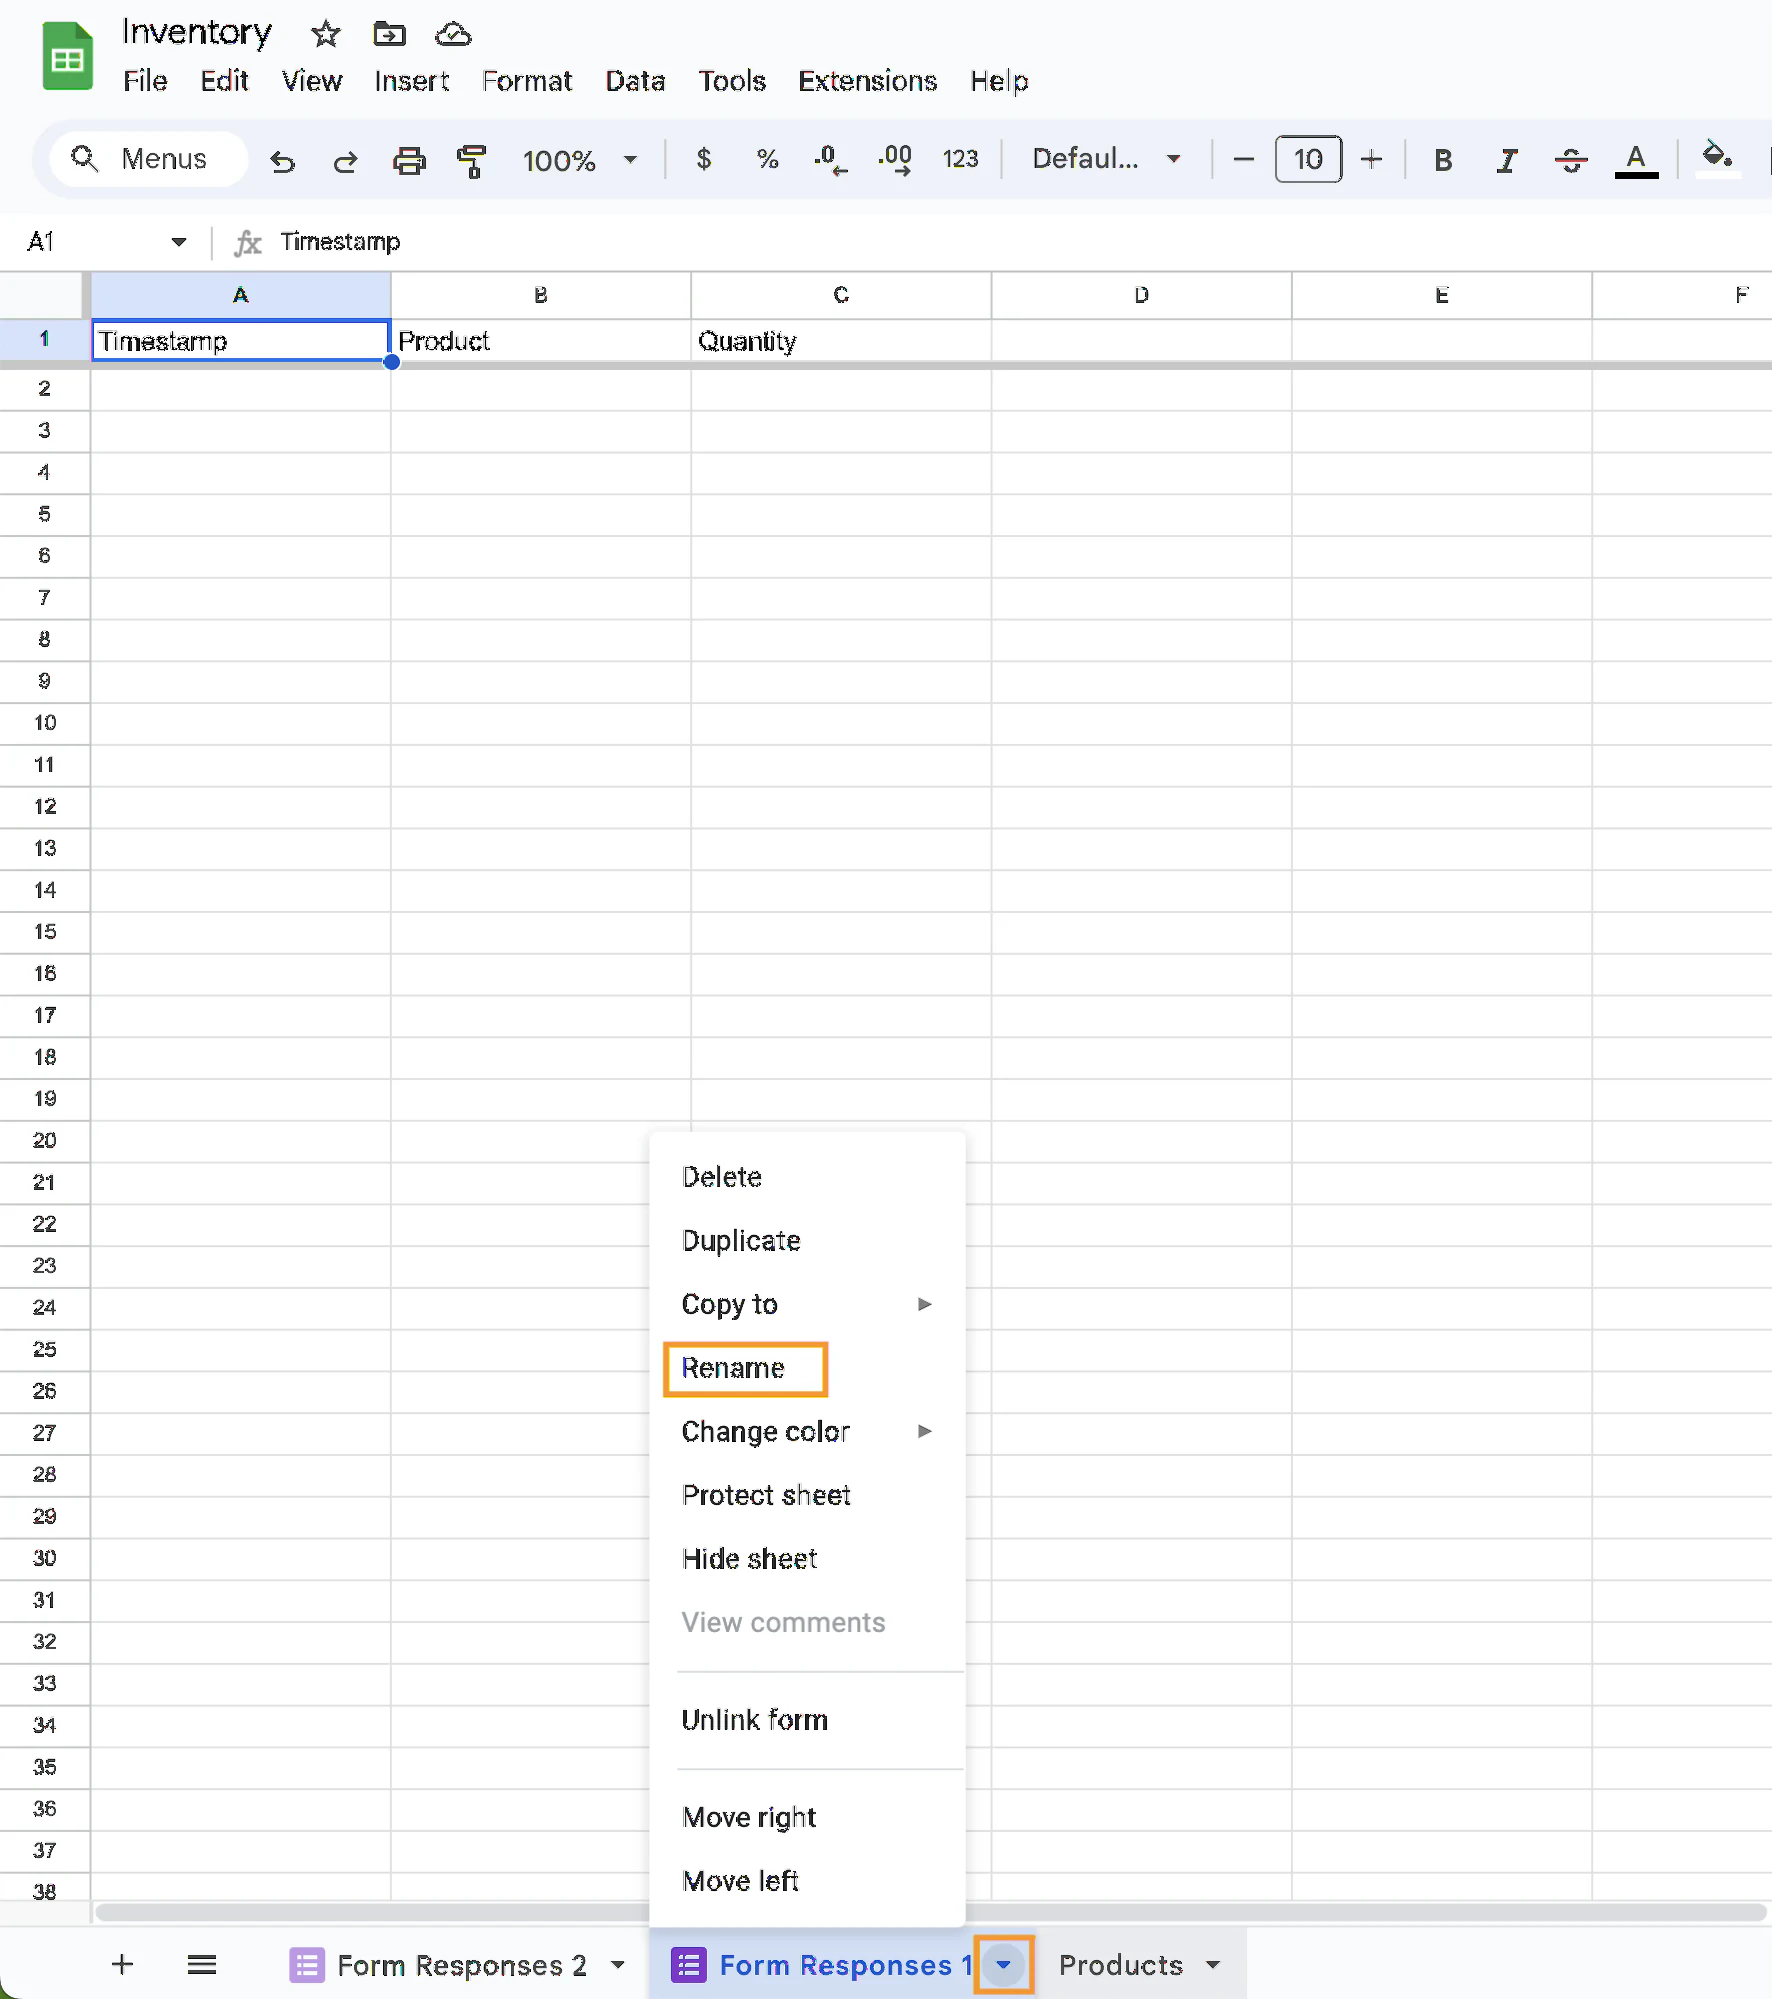1773x1999 pixels.
Task: Open Form Responses 2 tab dropdown arrow
Action: (618, 1965)
